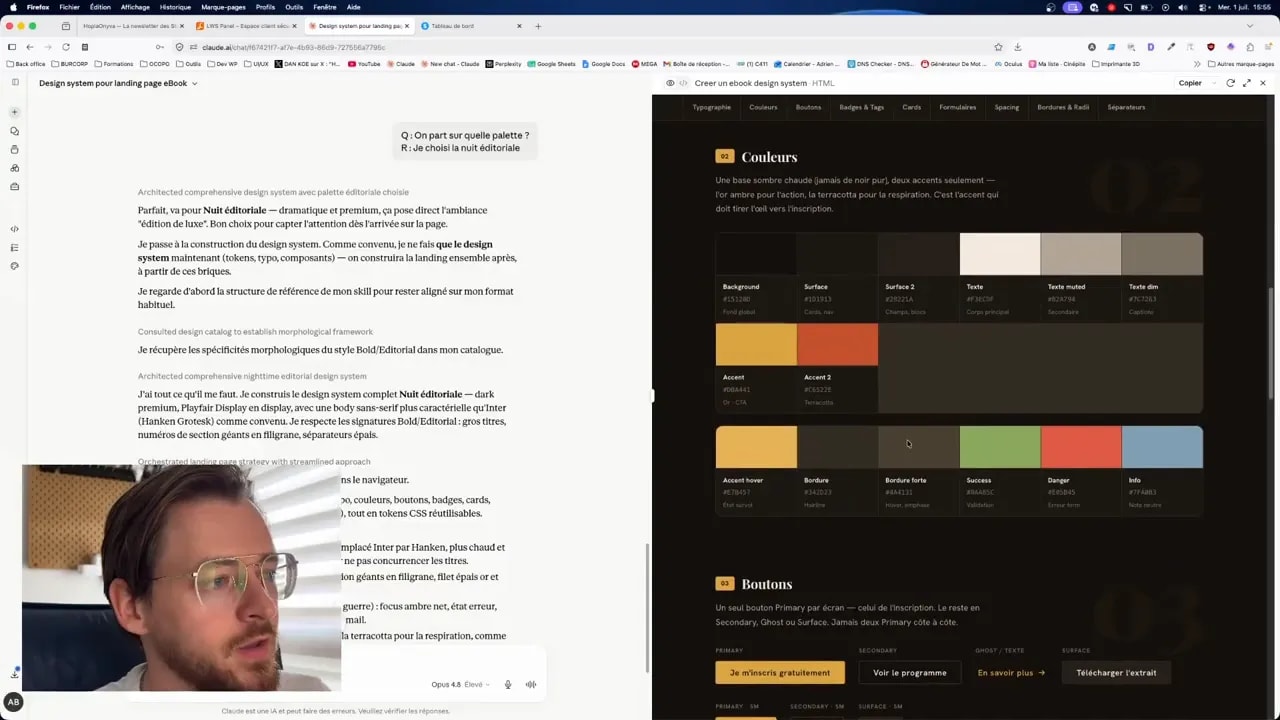Open the Historique menu in menu bar
The width and height of the screenshot is (1280, 720).
point(175,7)
